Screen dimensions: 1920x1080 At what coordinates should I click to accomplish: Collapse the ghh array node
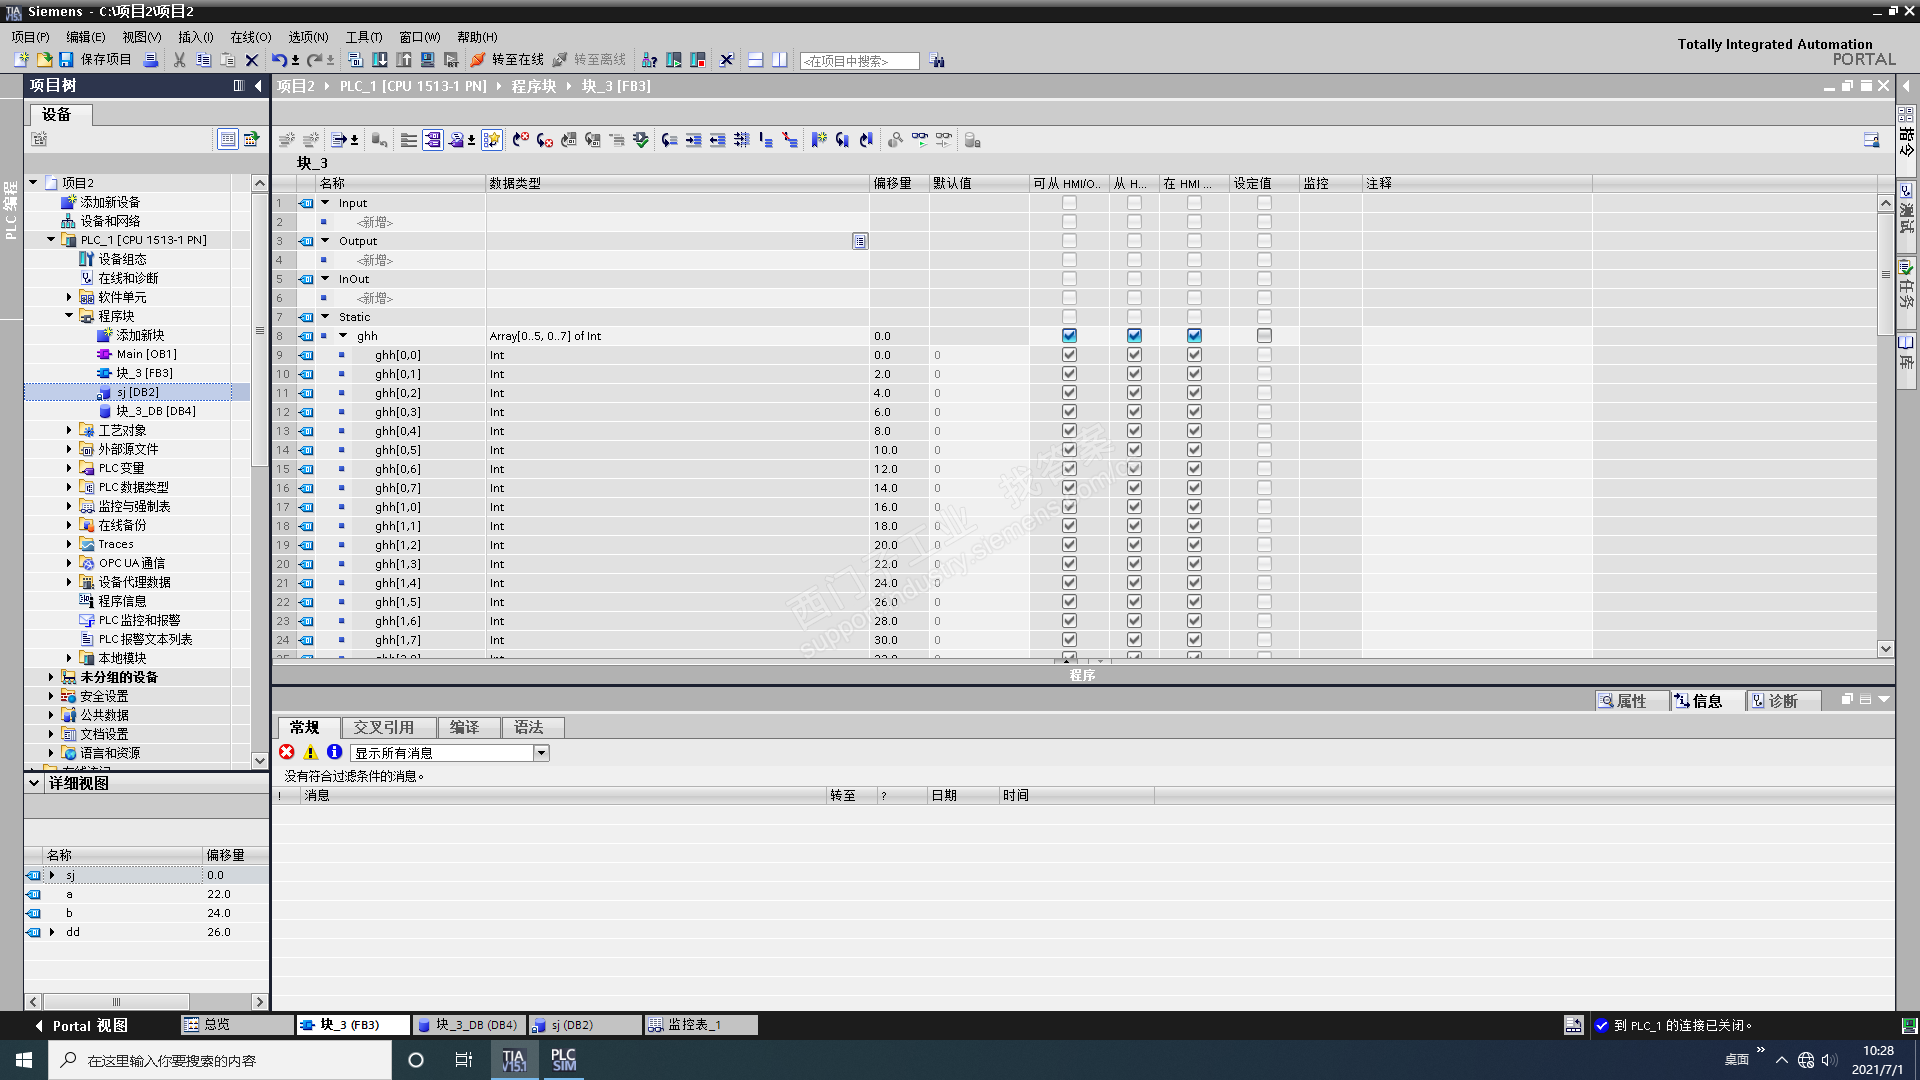coord(343,336)
